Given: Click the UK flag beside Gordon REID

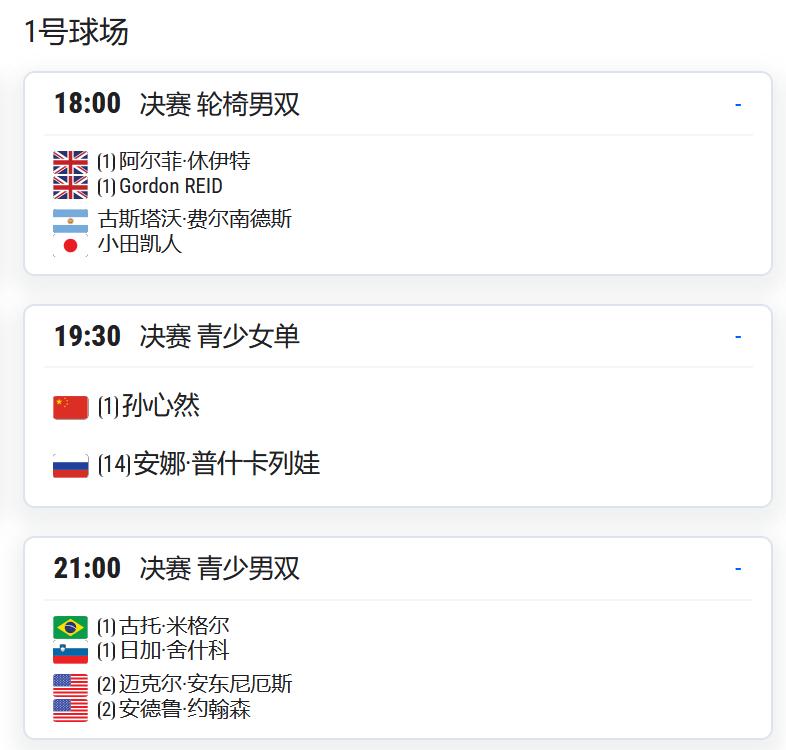Looking at the screenshot, I should point(70,187).
